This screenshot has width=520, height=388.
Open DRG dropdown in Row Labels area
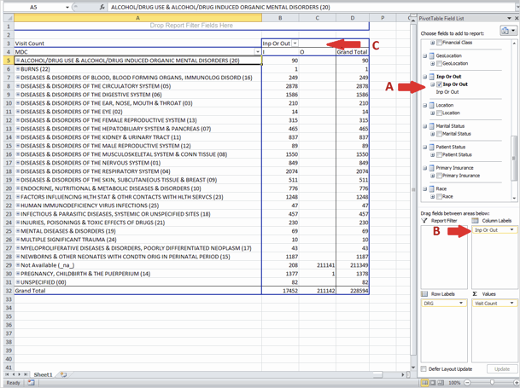461,303
